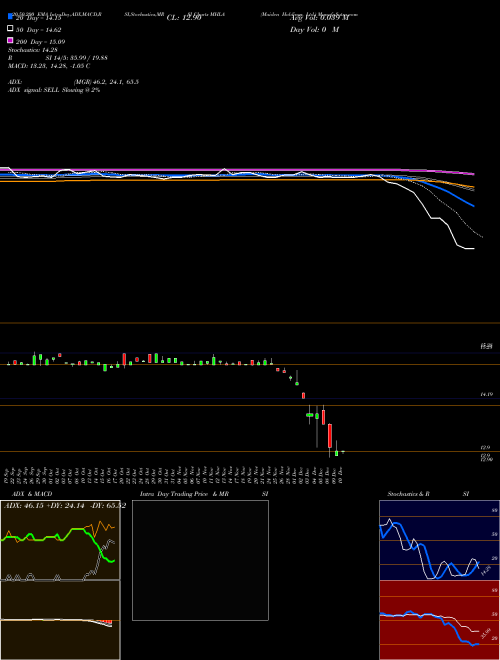Image resolution: width=500 pixels, height=660 pixels.
Task: Click inside the empty Intra Day Trading Price chart
Action: [200, 560]
